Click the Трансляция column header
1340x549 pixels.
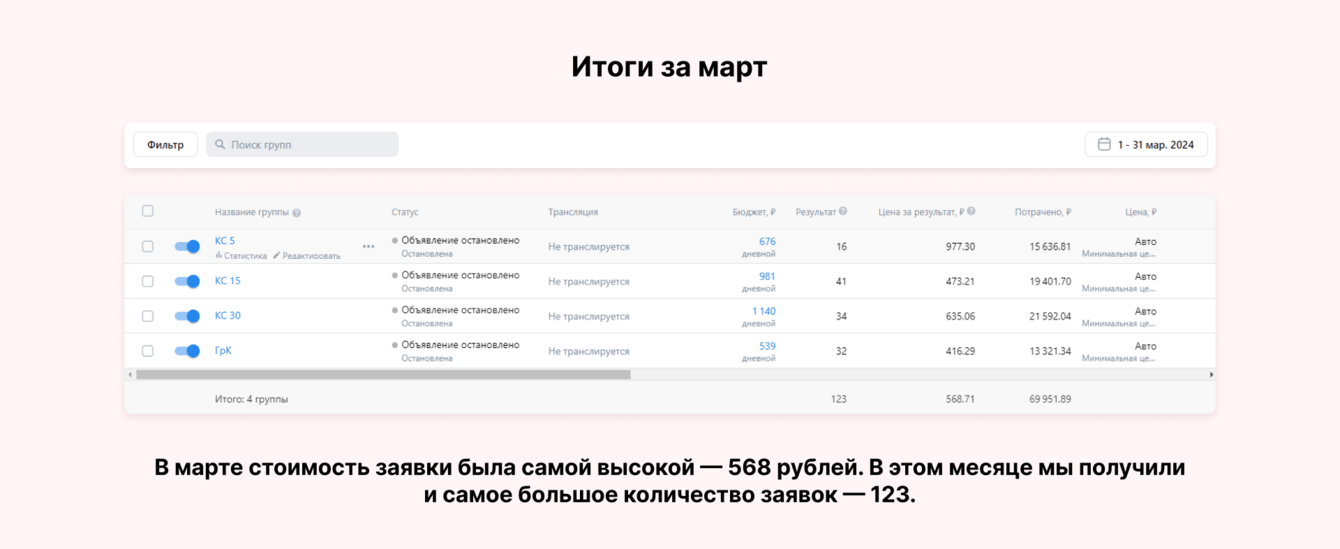[573, 212]
